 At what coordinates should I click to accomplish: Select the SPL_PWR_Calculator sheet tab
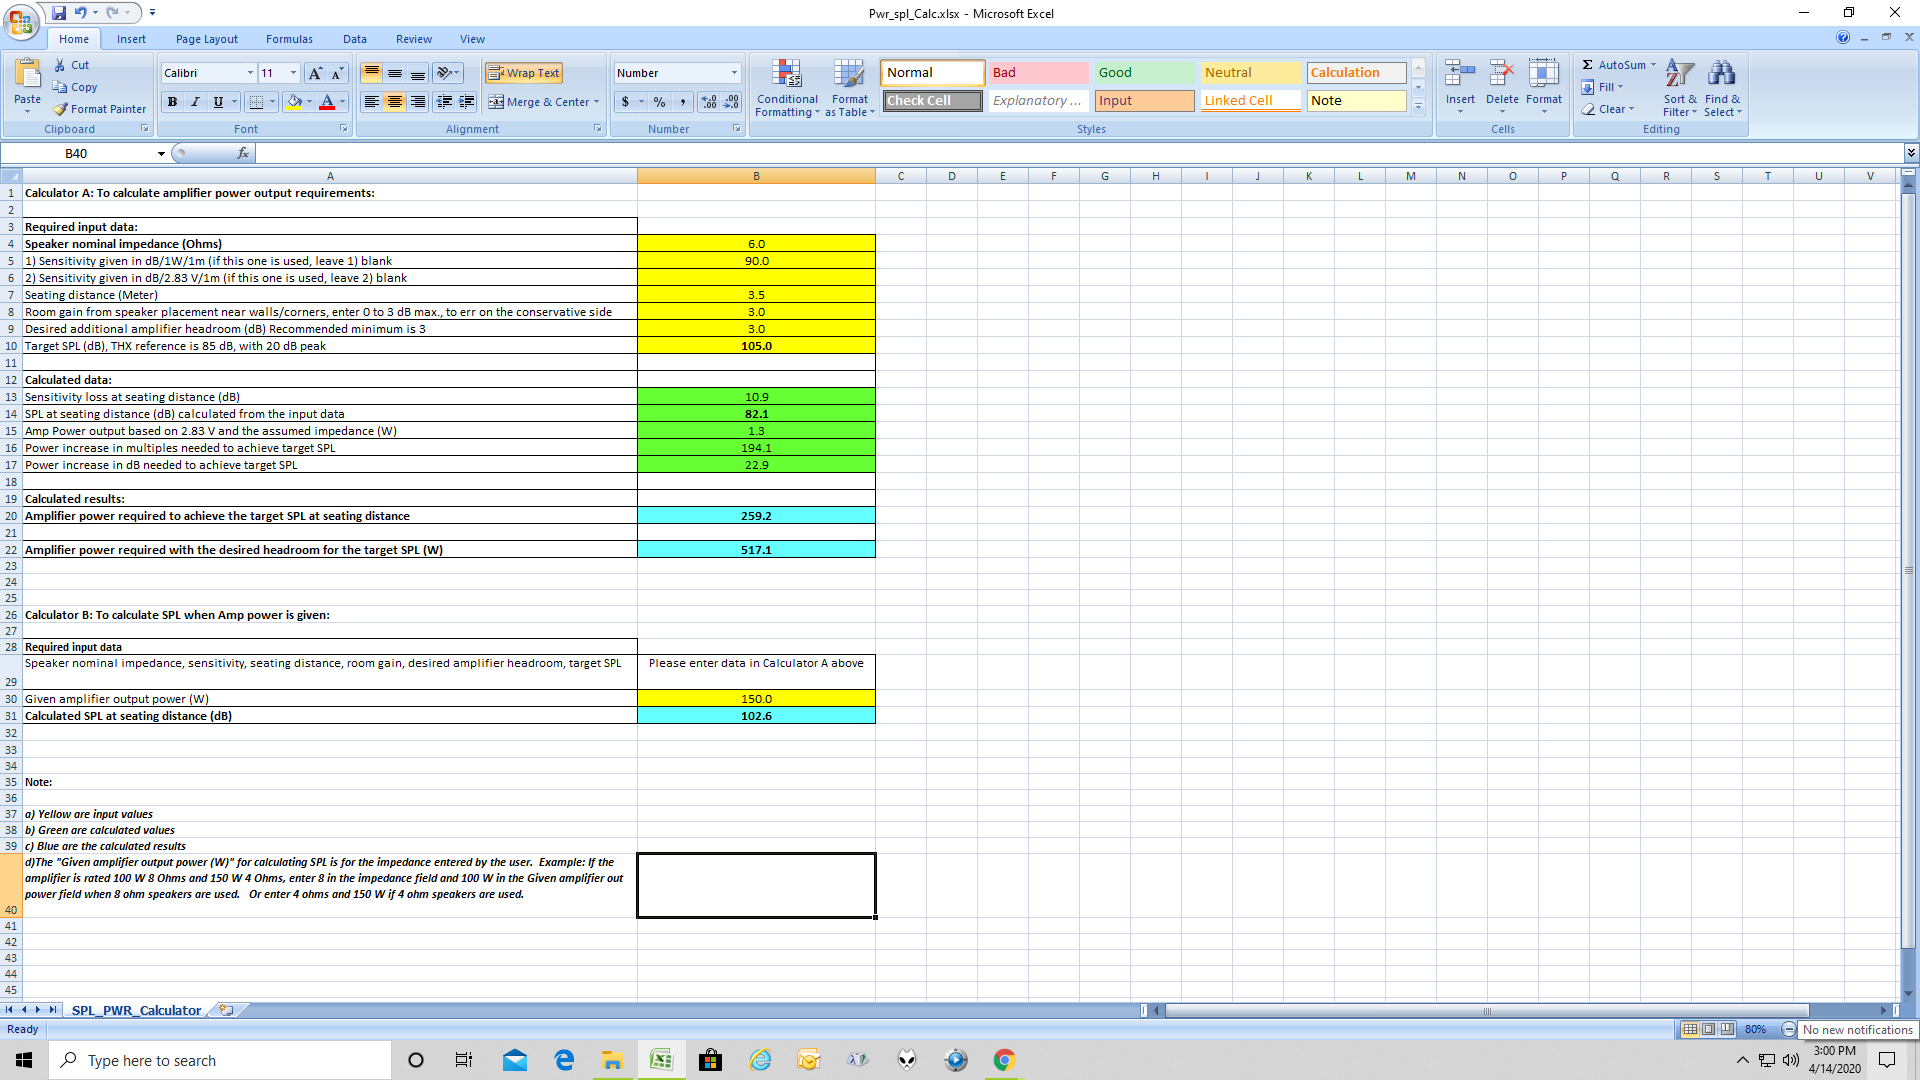[136, 1010]
